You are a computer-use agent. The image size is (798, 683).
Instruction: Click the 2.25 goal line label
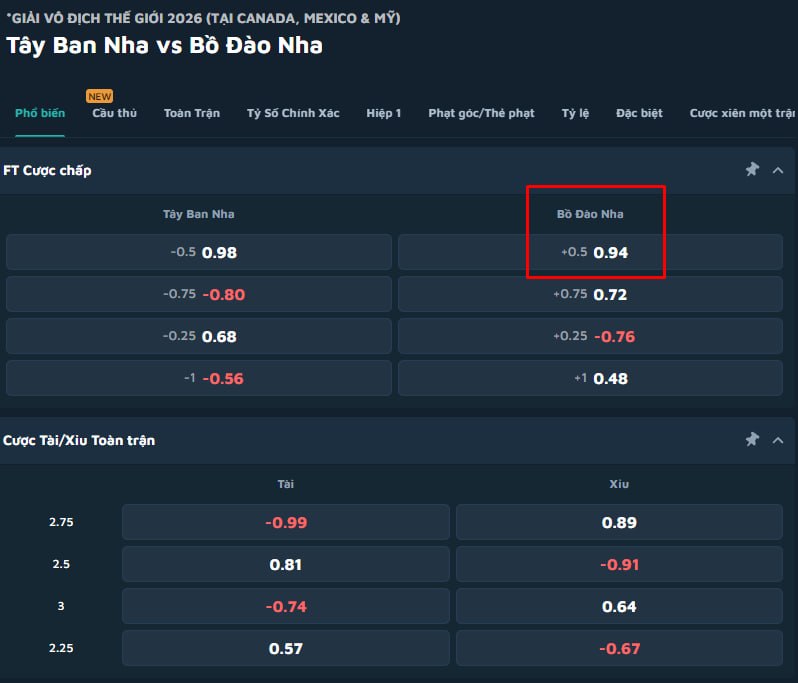coord(61,648)
